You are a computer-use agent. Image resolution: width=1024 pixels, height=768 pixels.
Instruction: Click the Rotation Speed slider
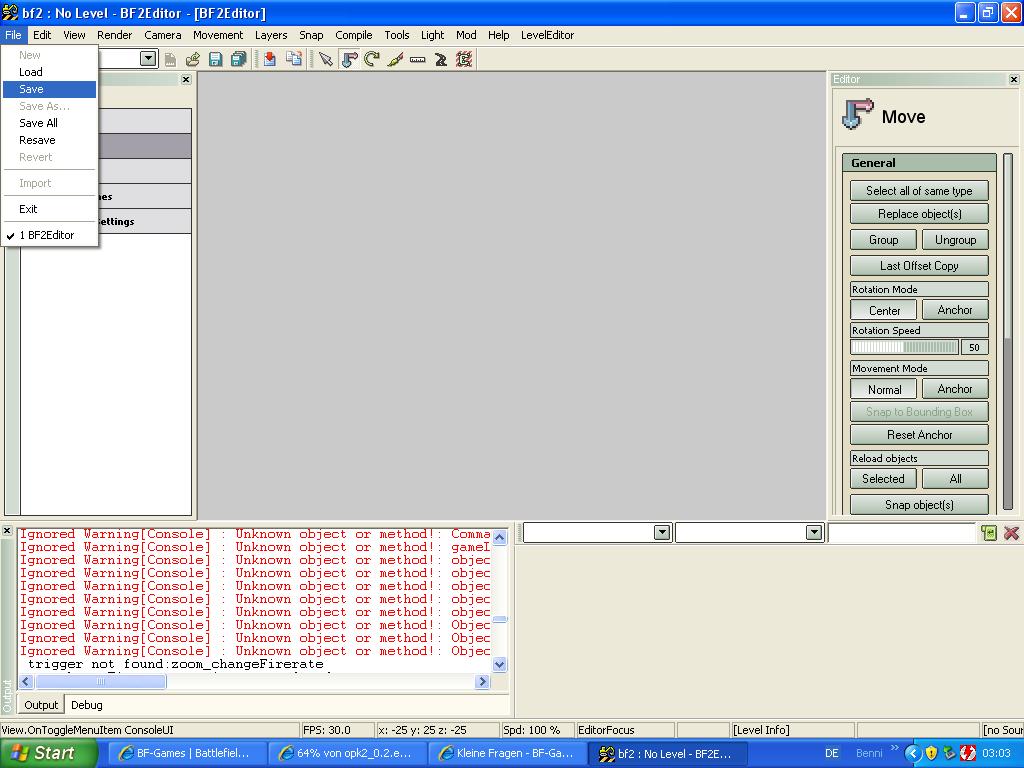[904, 347]
